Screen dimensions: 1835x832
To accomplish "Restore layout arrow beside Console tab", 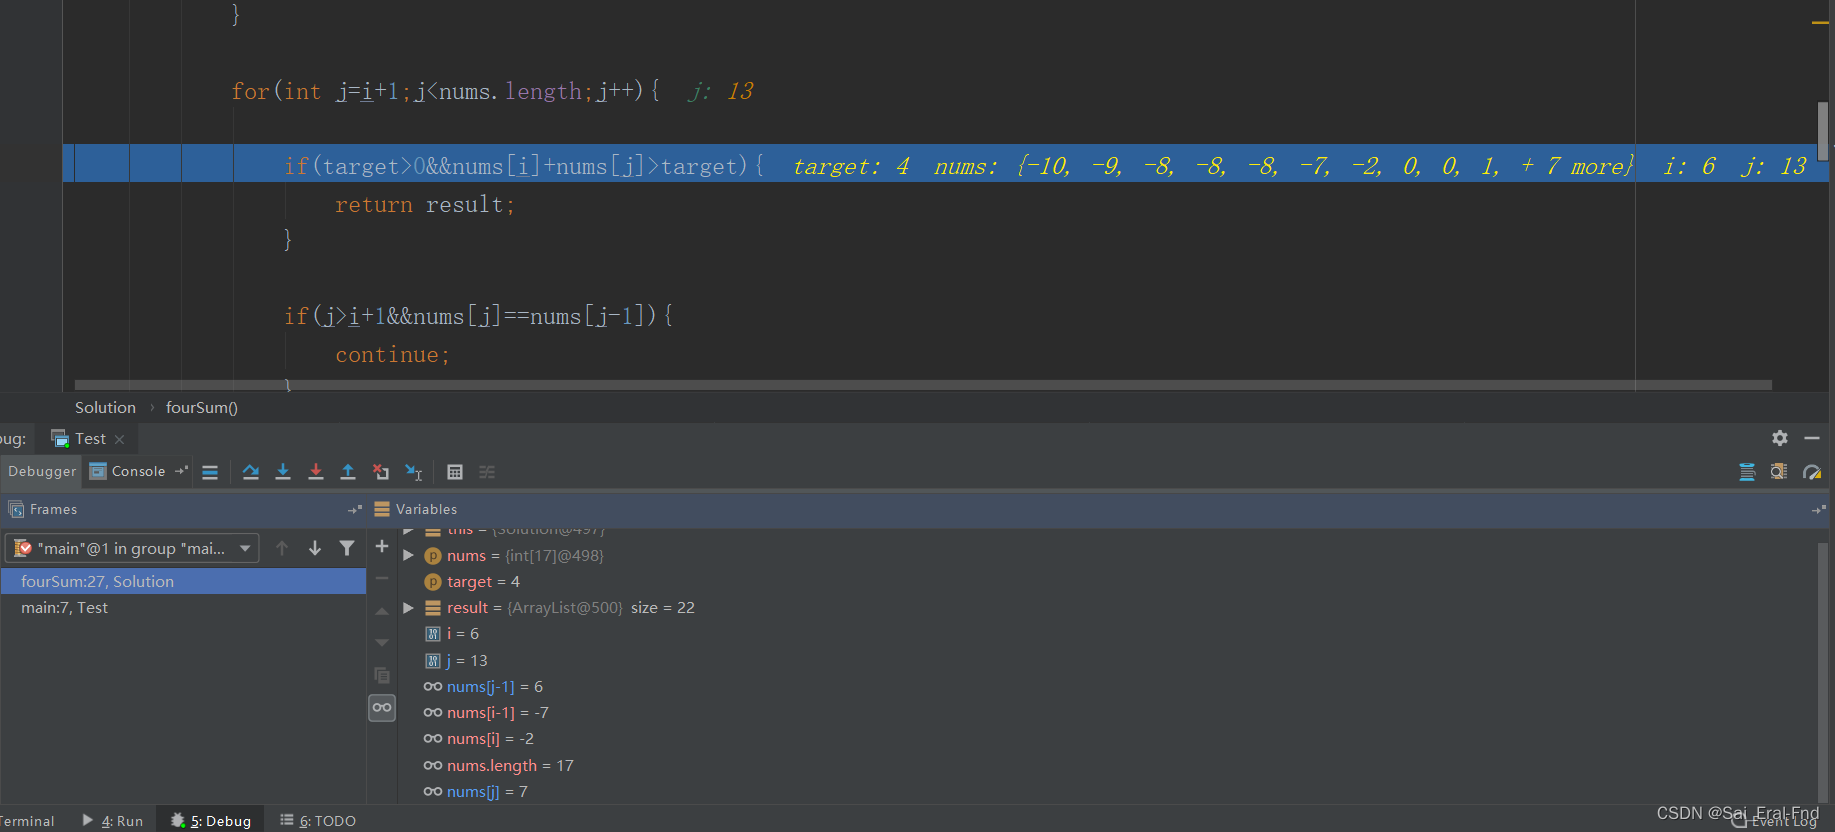I will pos(181,471).
